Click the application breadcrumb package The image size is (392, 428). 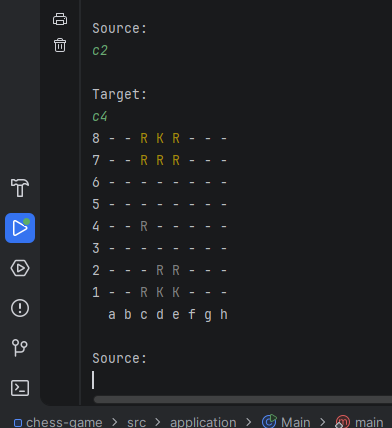click(x=203, y=422)
